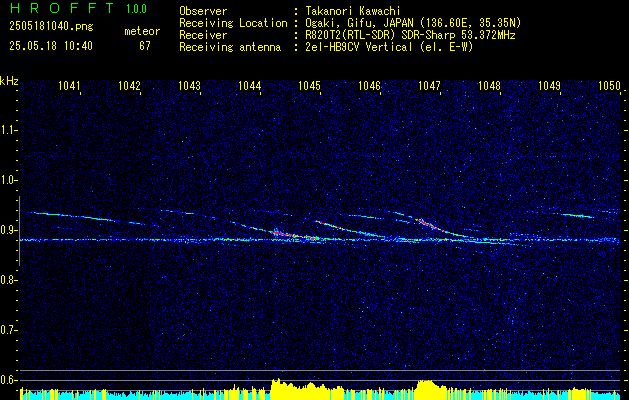629x400 pixels.
Task: Click the Observer label
Action: click(203, 11)
